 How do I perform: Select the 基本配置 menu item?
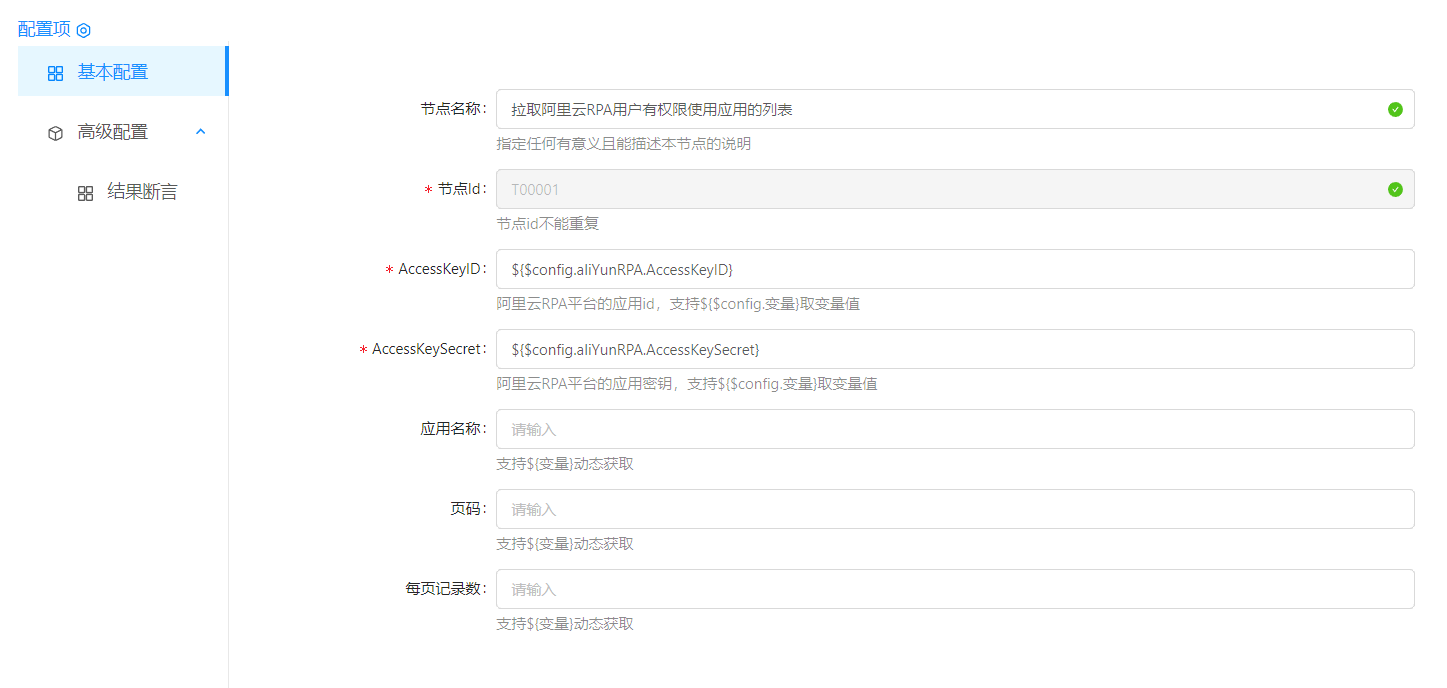click(113, 72)
